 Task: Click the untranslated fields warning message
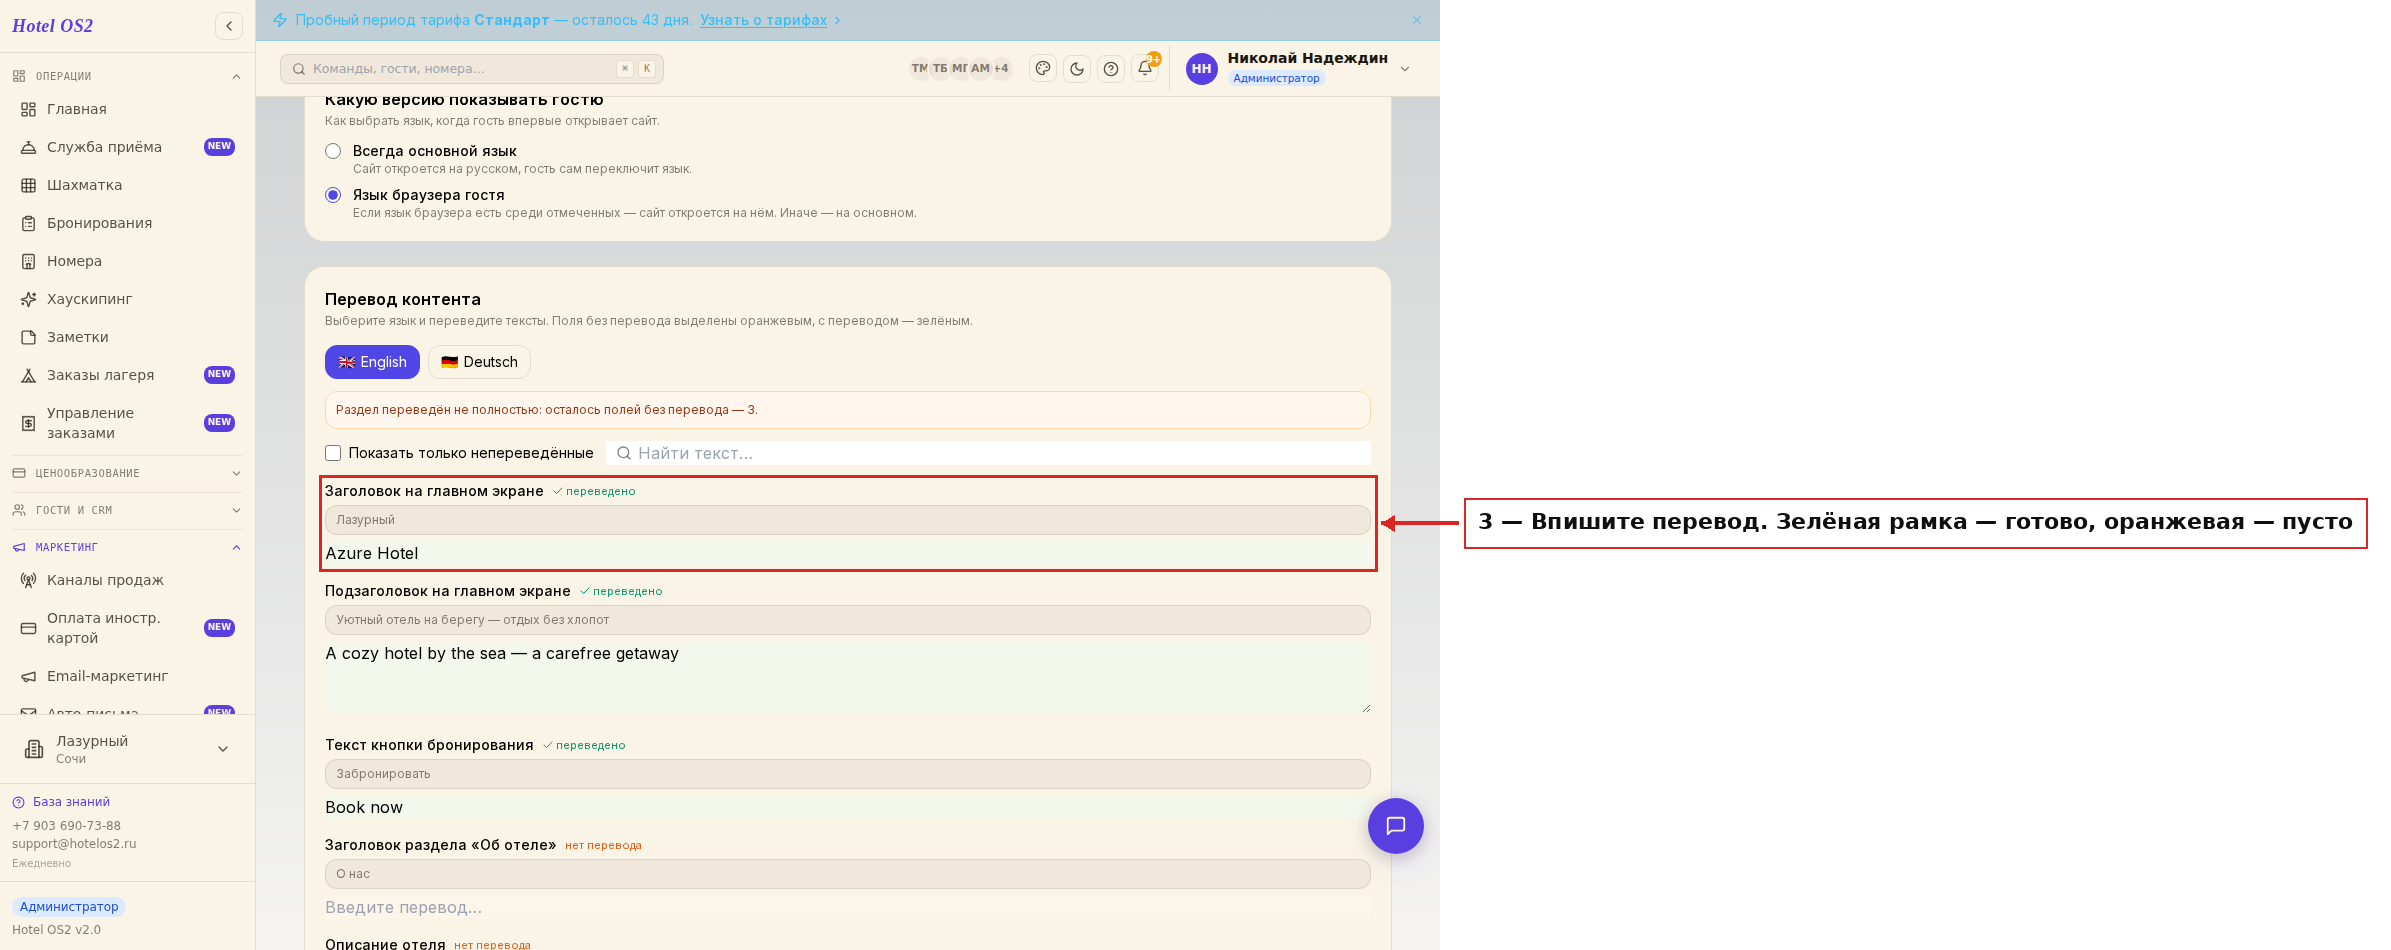(847, 410)
